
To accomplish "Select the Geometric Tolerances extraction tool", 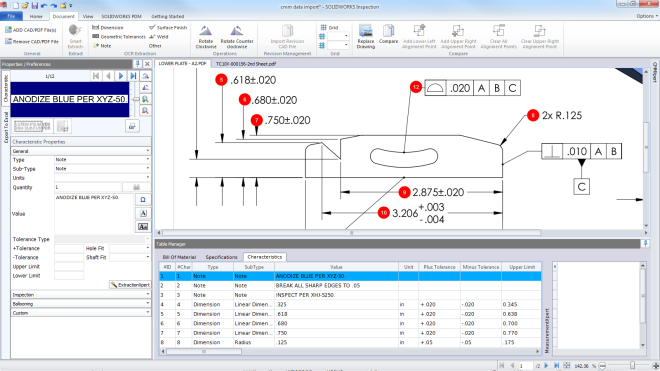I will 118,37.
